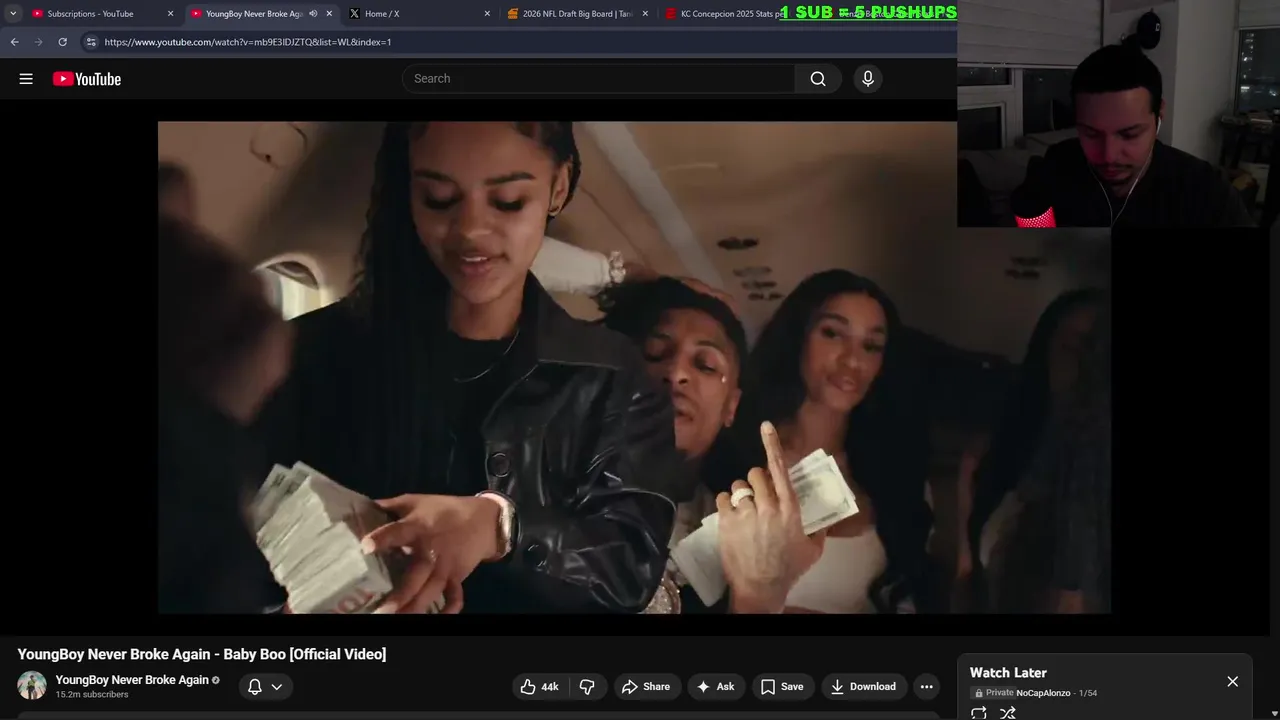Click the YouTube search input field
This screenshot has height=720, width=1280.
pyautogui.click(x=598, y=79)
